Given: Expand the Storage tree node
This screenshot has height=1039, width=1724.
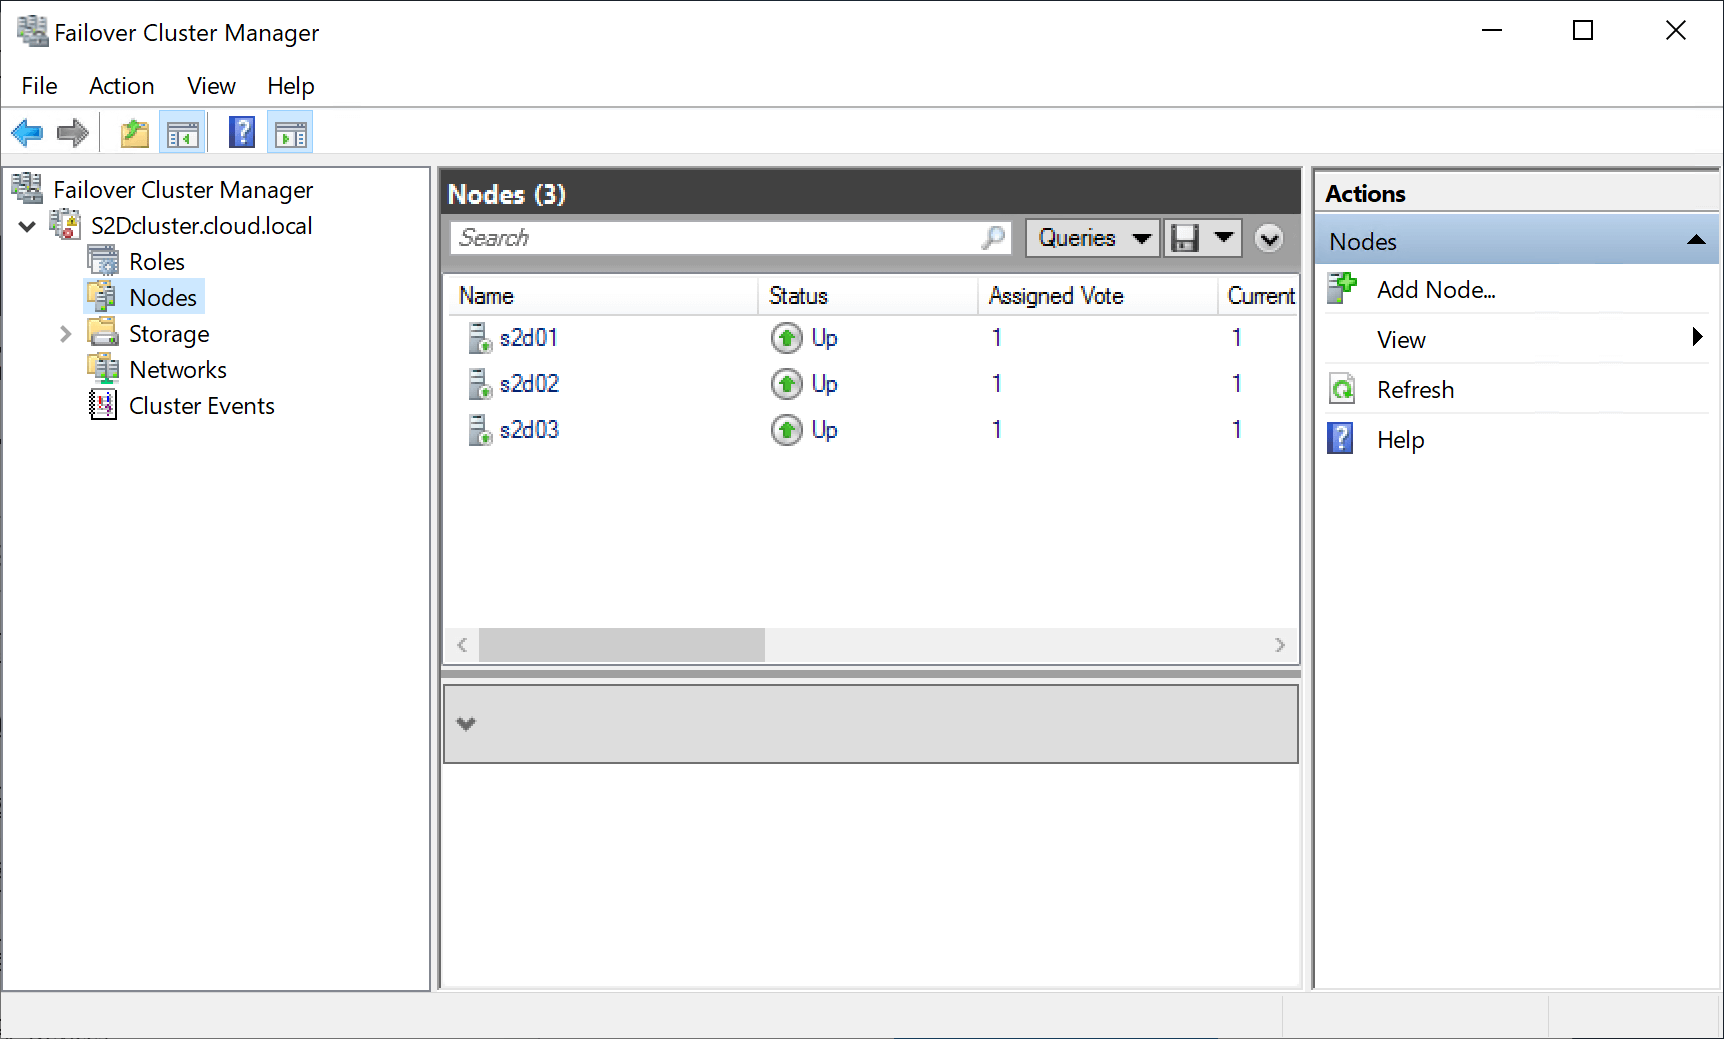Looking at the screenshot, I should pos(66,333).
